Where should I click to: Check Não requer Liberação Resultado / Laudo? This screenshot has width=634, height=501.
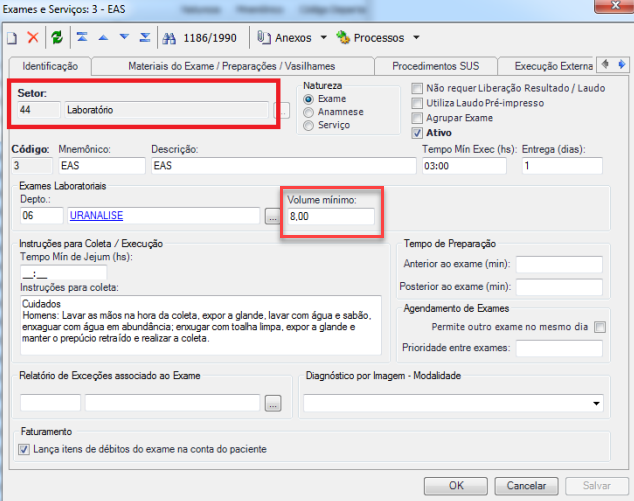tap(417, 88)
